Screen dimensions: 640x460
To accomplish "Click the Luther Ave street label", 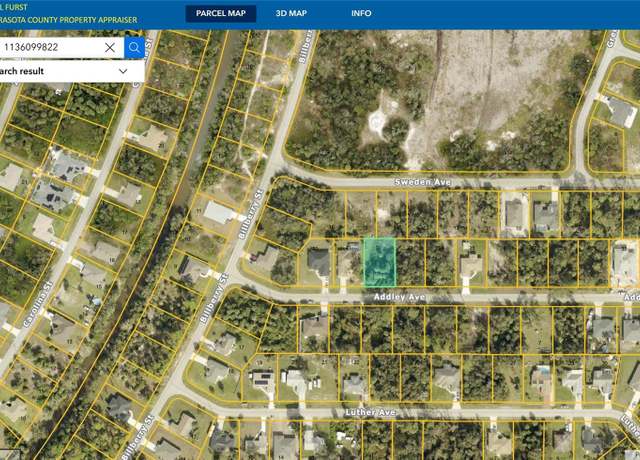I will [x=370, y=412].
